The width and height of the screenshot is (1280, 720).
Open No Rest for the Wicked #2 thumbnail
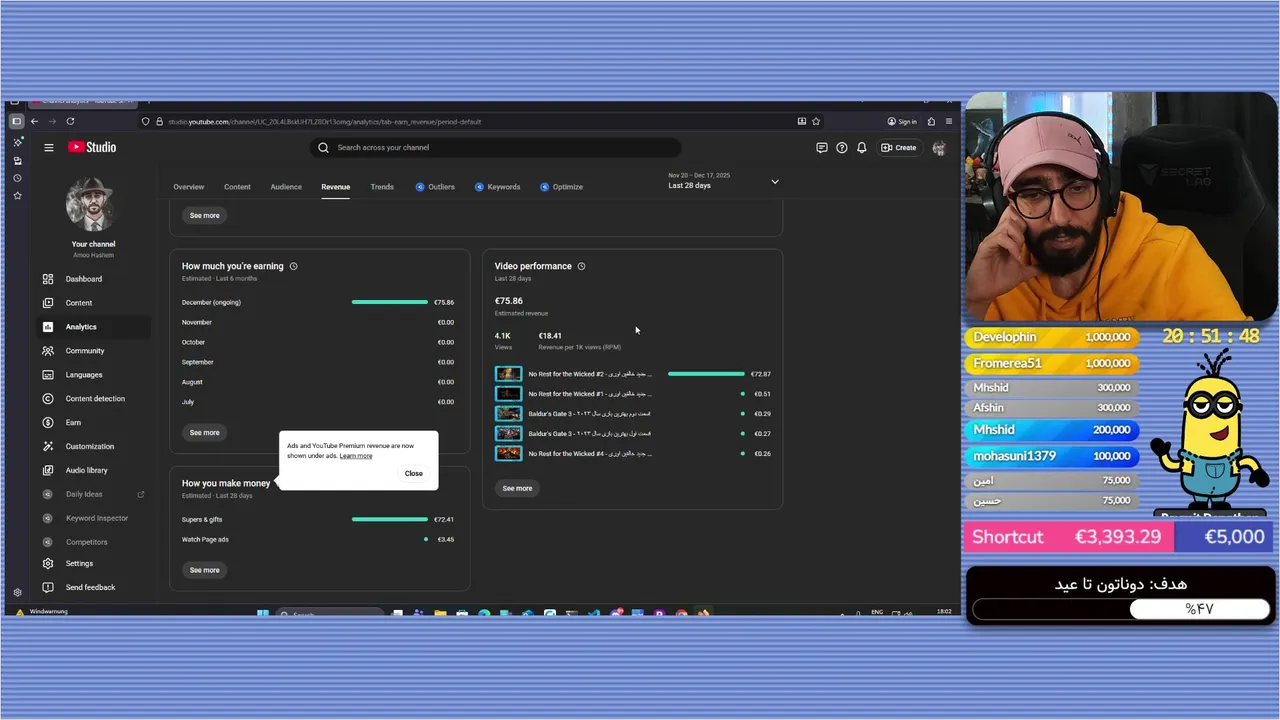click(508, 374)
